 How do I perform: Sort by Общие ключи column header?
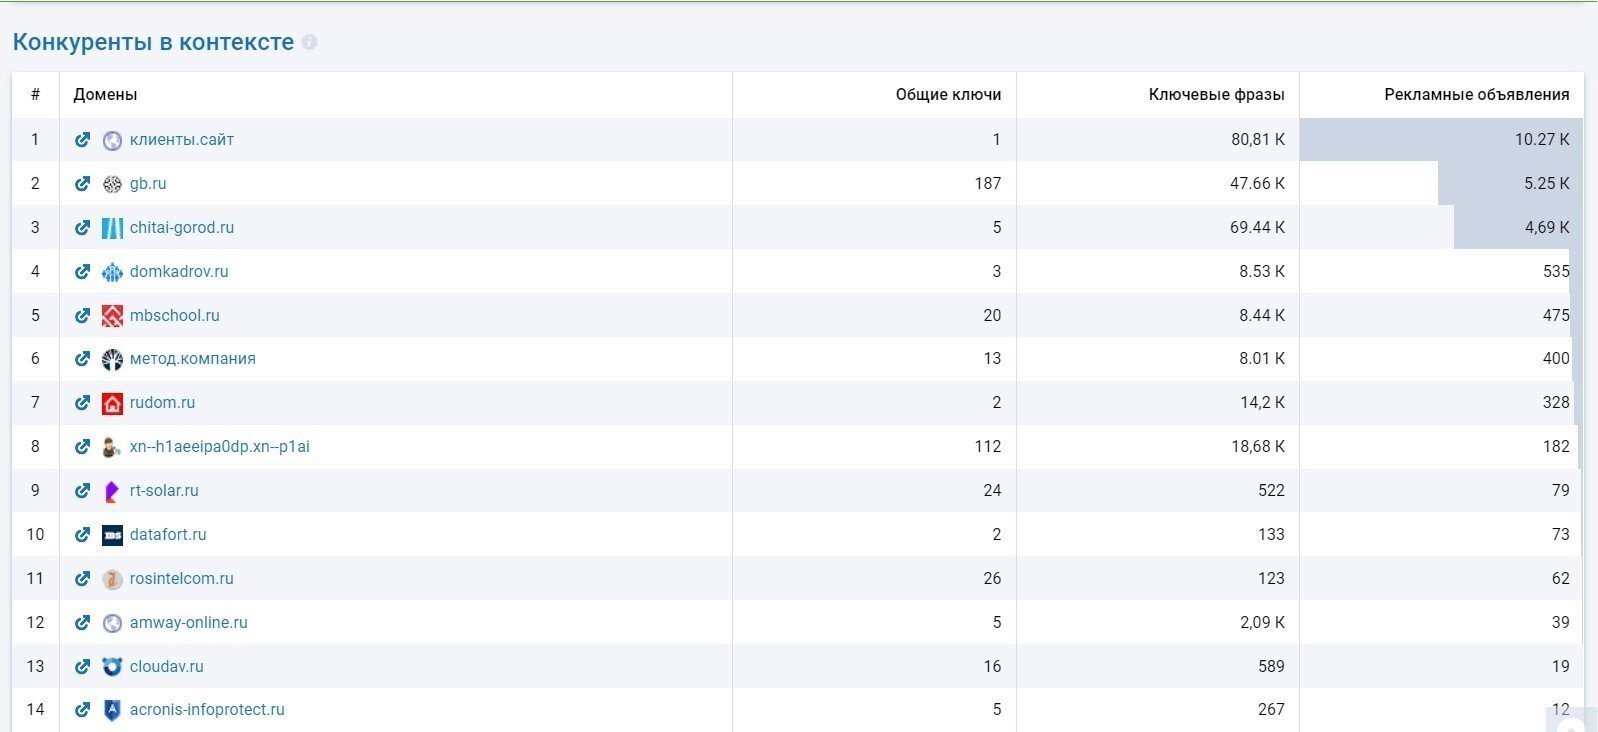[947, 95]
